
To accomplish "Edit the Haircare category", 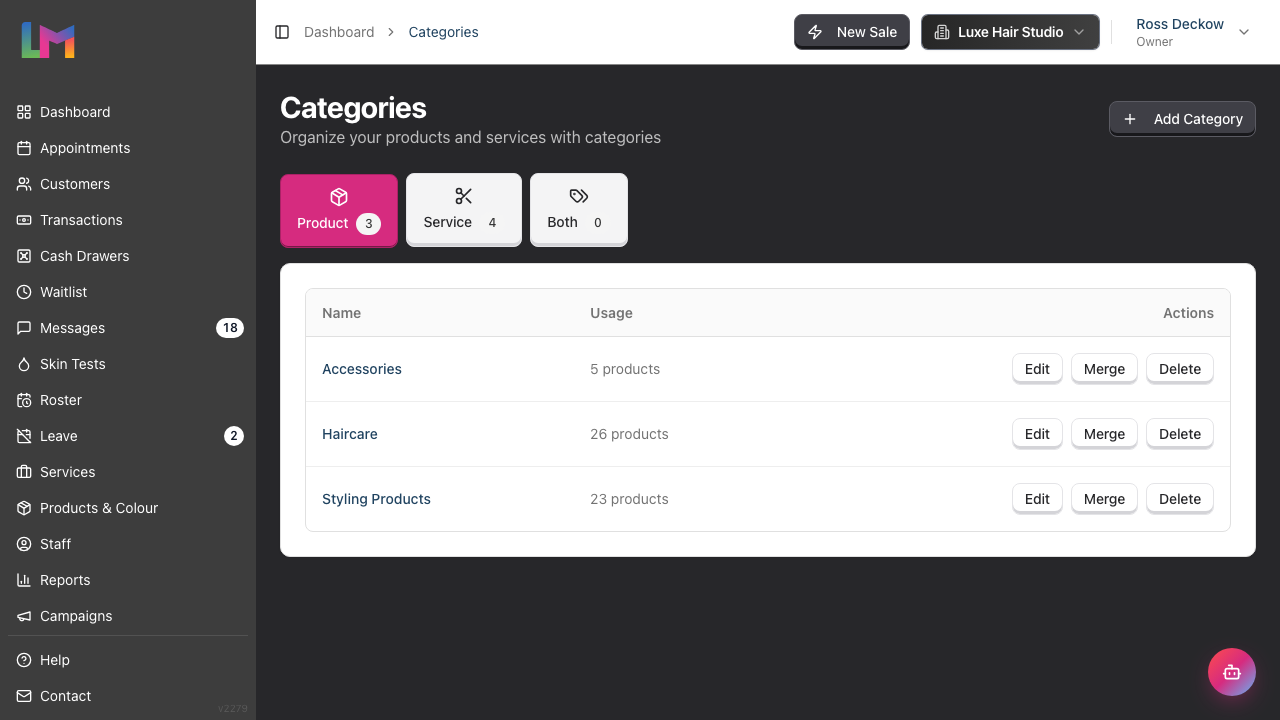I will (1037, 434).
